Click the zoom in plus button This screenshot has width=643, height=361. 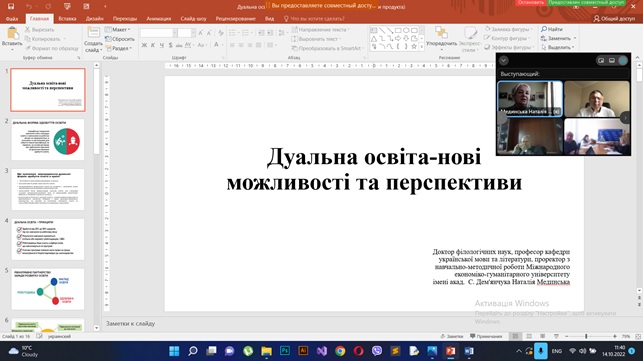click(614, 336)
